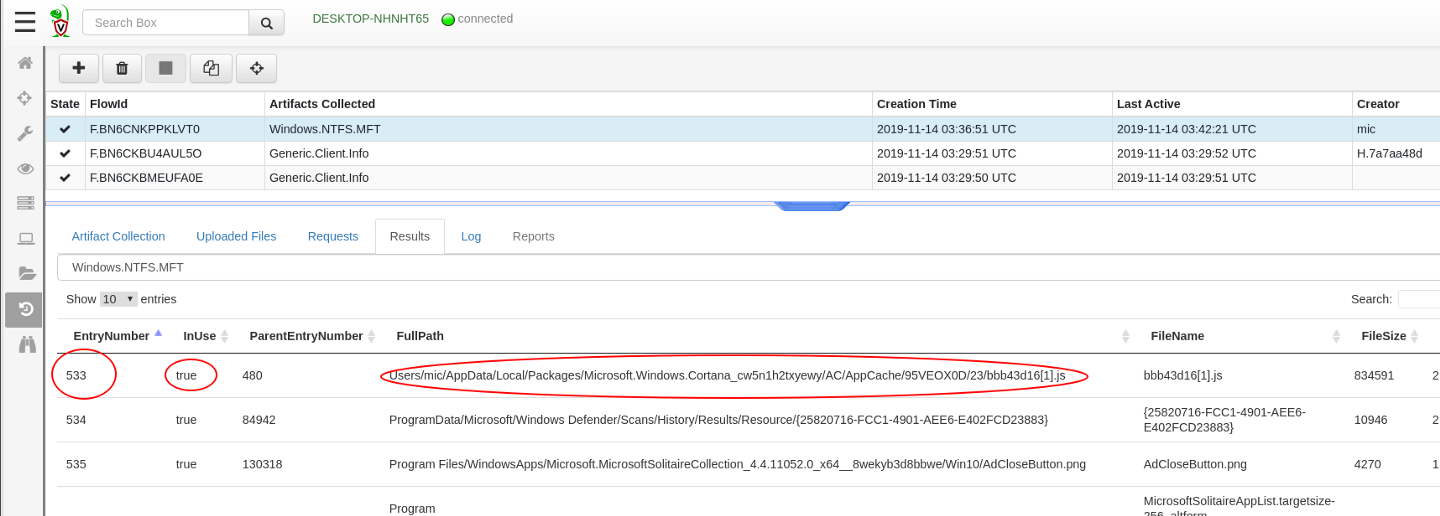Select the Artifact Collection tab
The height and width of the screenshot is (516, 1440).
pyautogui.click(x=118, y=237)
